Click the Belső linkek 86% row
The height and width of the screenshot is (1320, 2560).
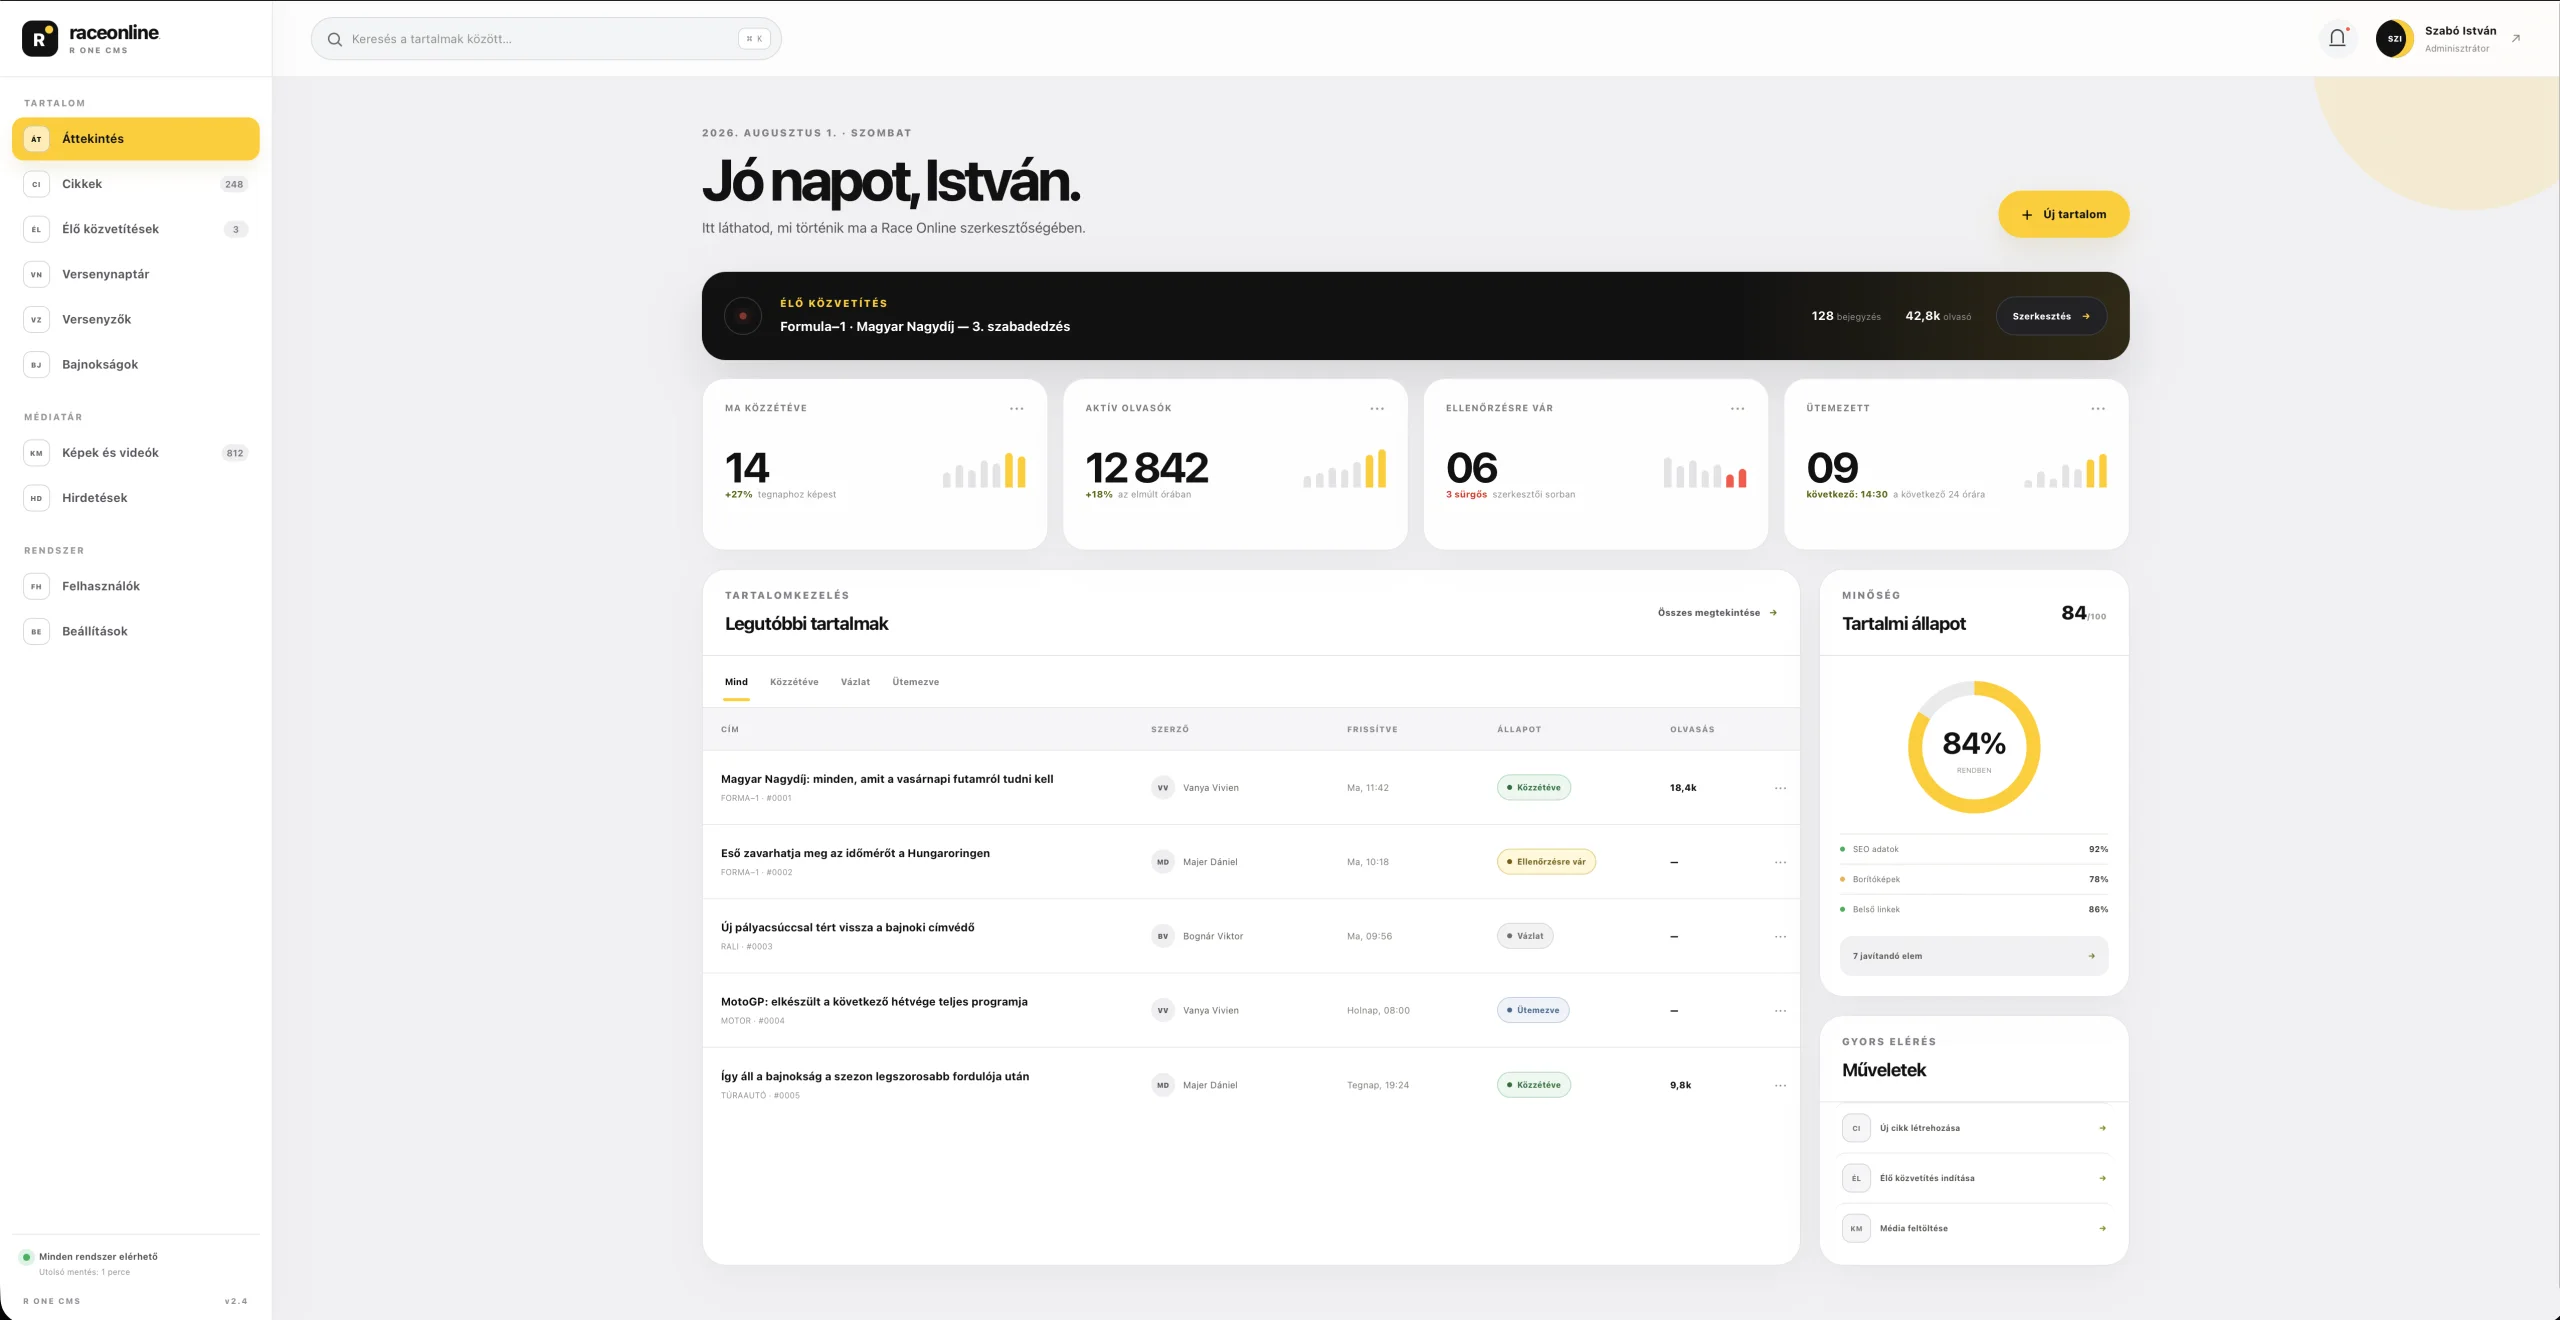coord(1974,909)
